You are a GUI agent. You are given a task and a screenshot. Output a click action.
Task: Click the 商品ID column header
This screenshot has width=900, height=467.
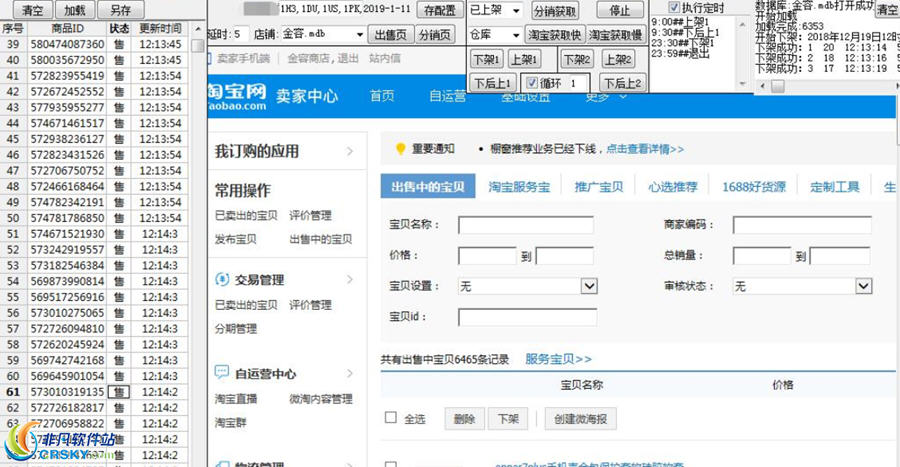(x=67, y=28)
